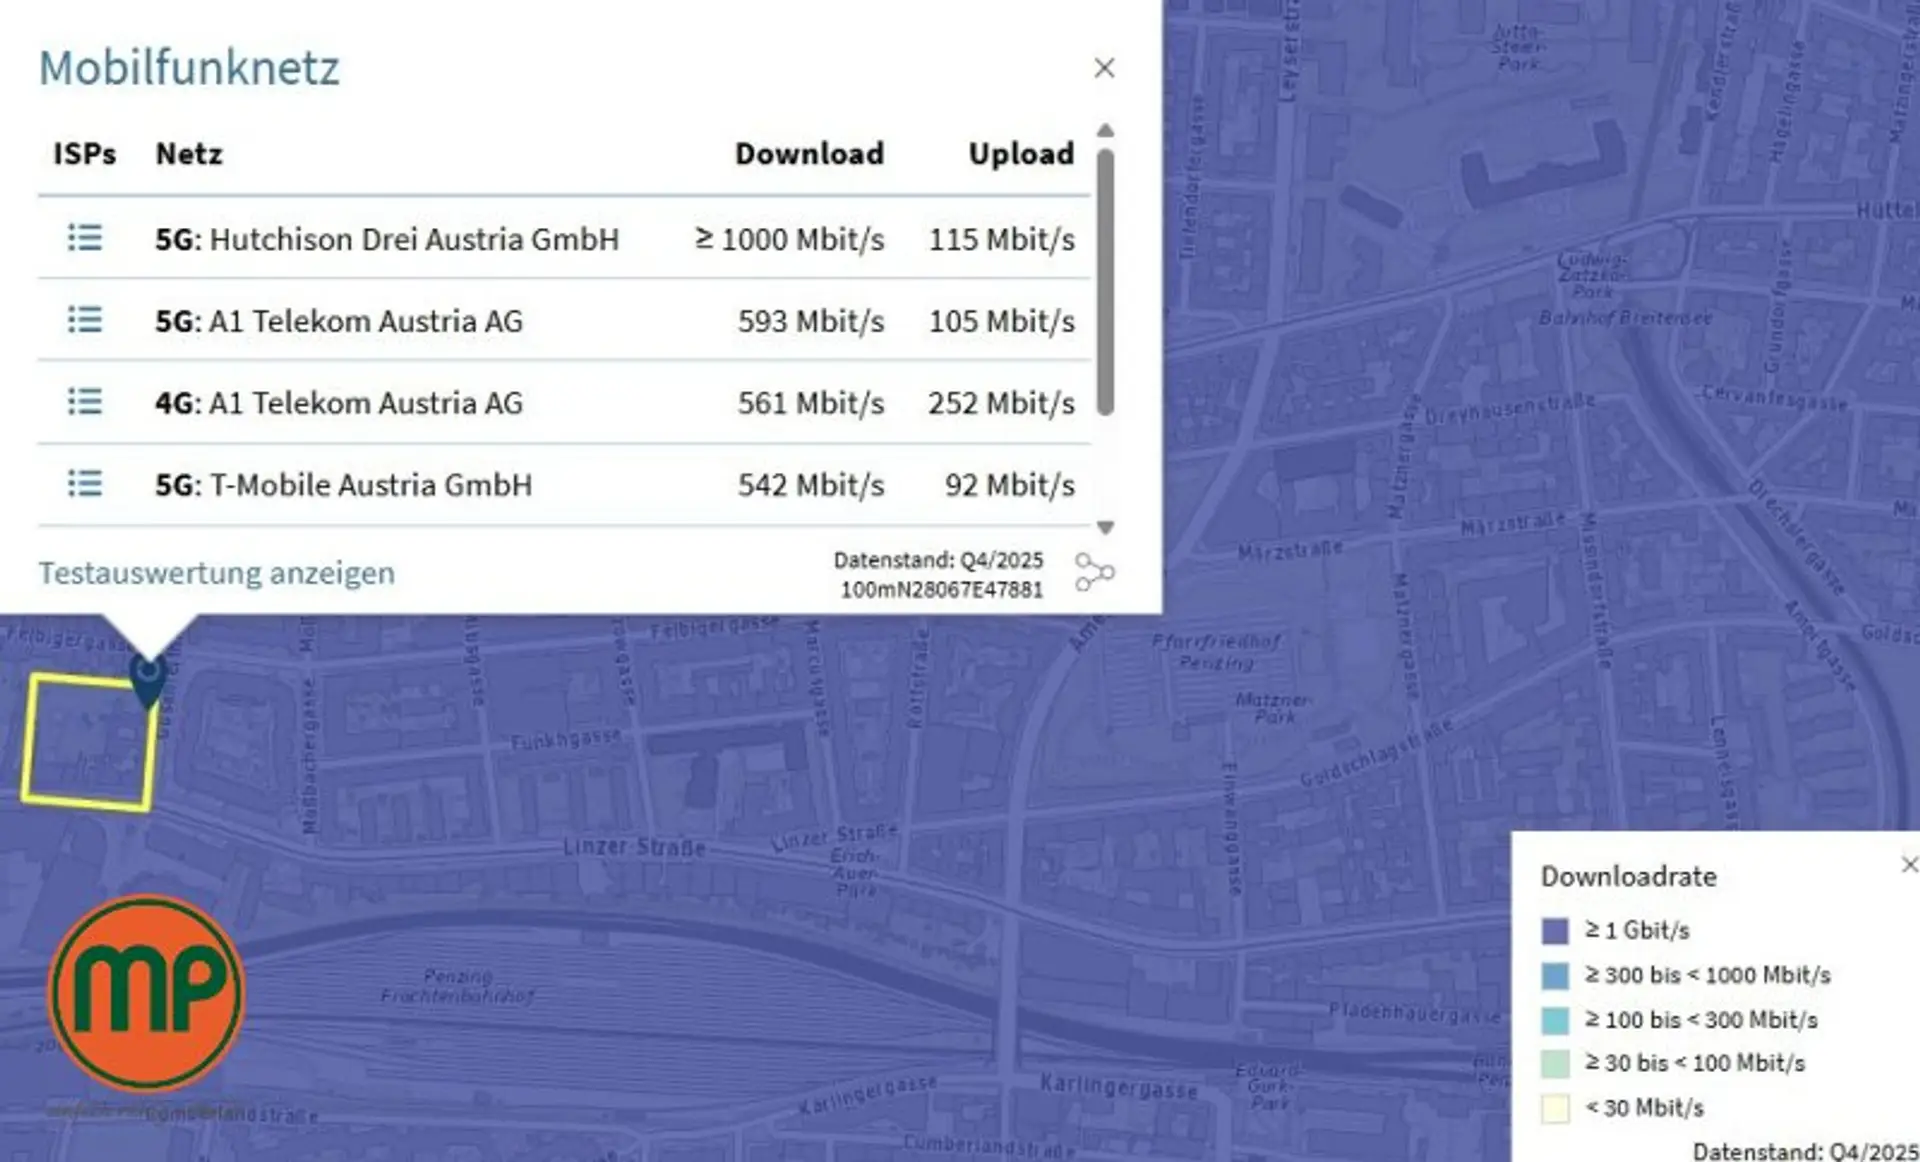Click the 252 Mbit/s upload value
This screenshot has height=1162, width=1920.
[1001, 403]
